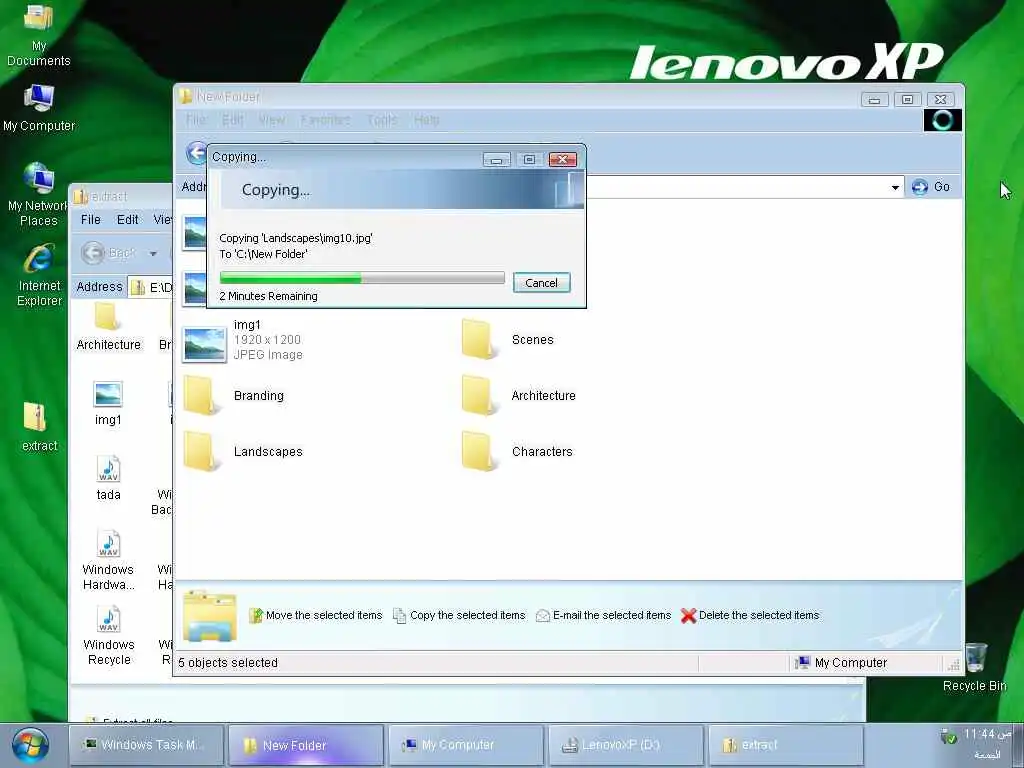Switch to extract taskbar button
Screen dimensions: 1024x768
coord(786,744)
